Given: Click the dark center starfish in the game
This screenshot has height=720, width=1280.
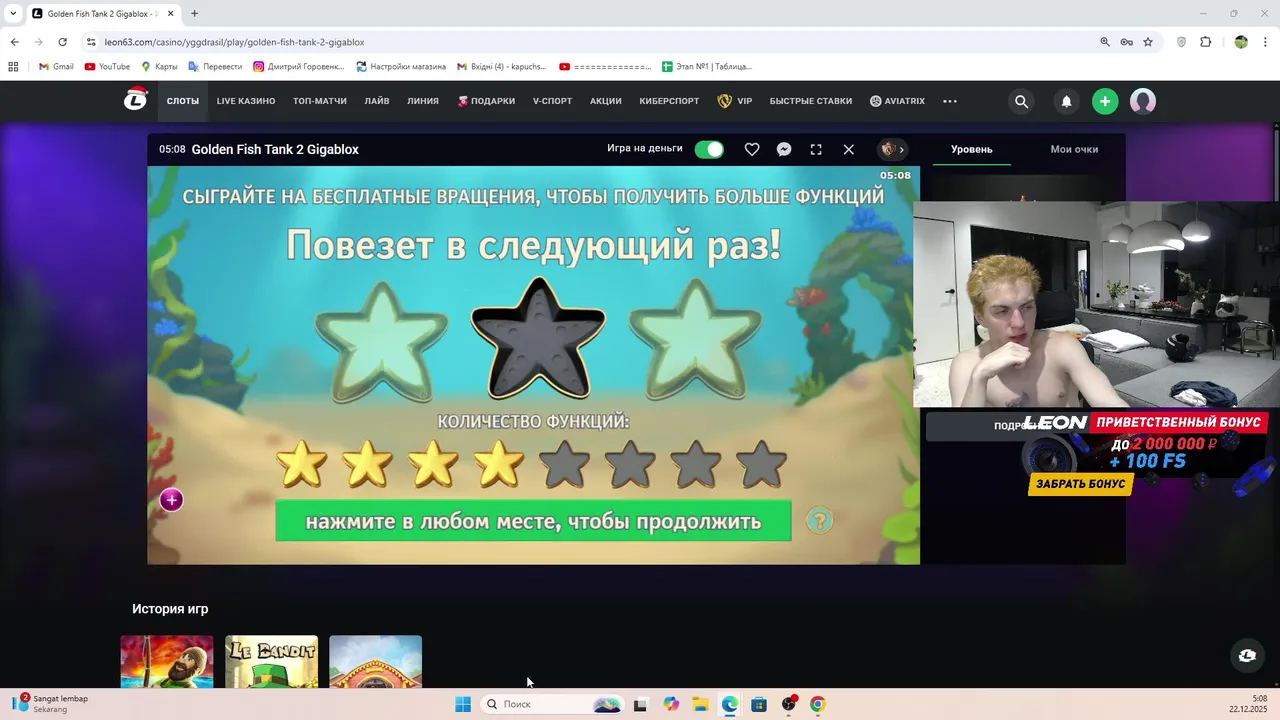Looking at the screenshot, I should tap(538, 338).
